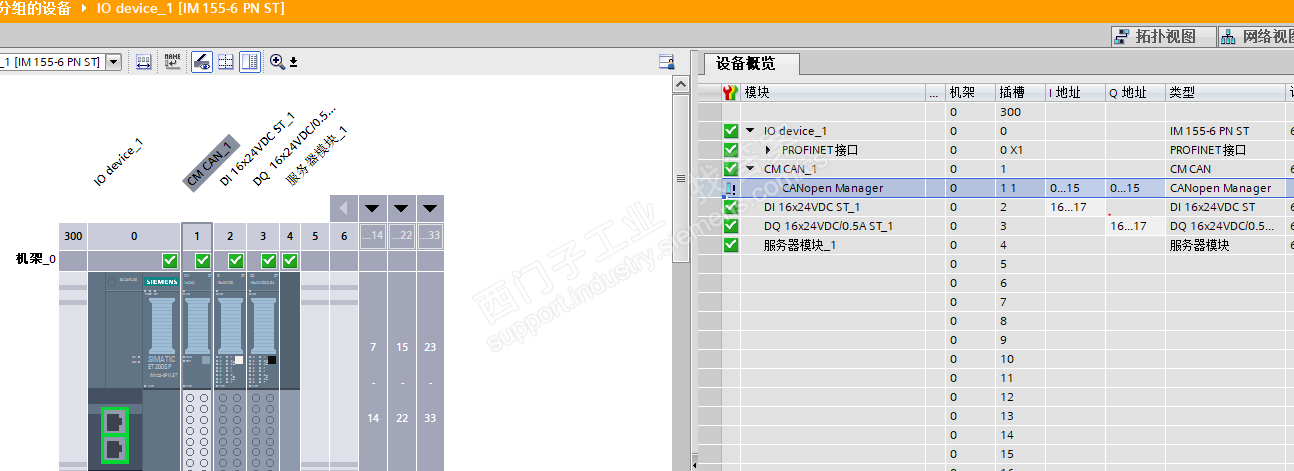
Task: Click status icon in table header row
Action: pos(730,93)
